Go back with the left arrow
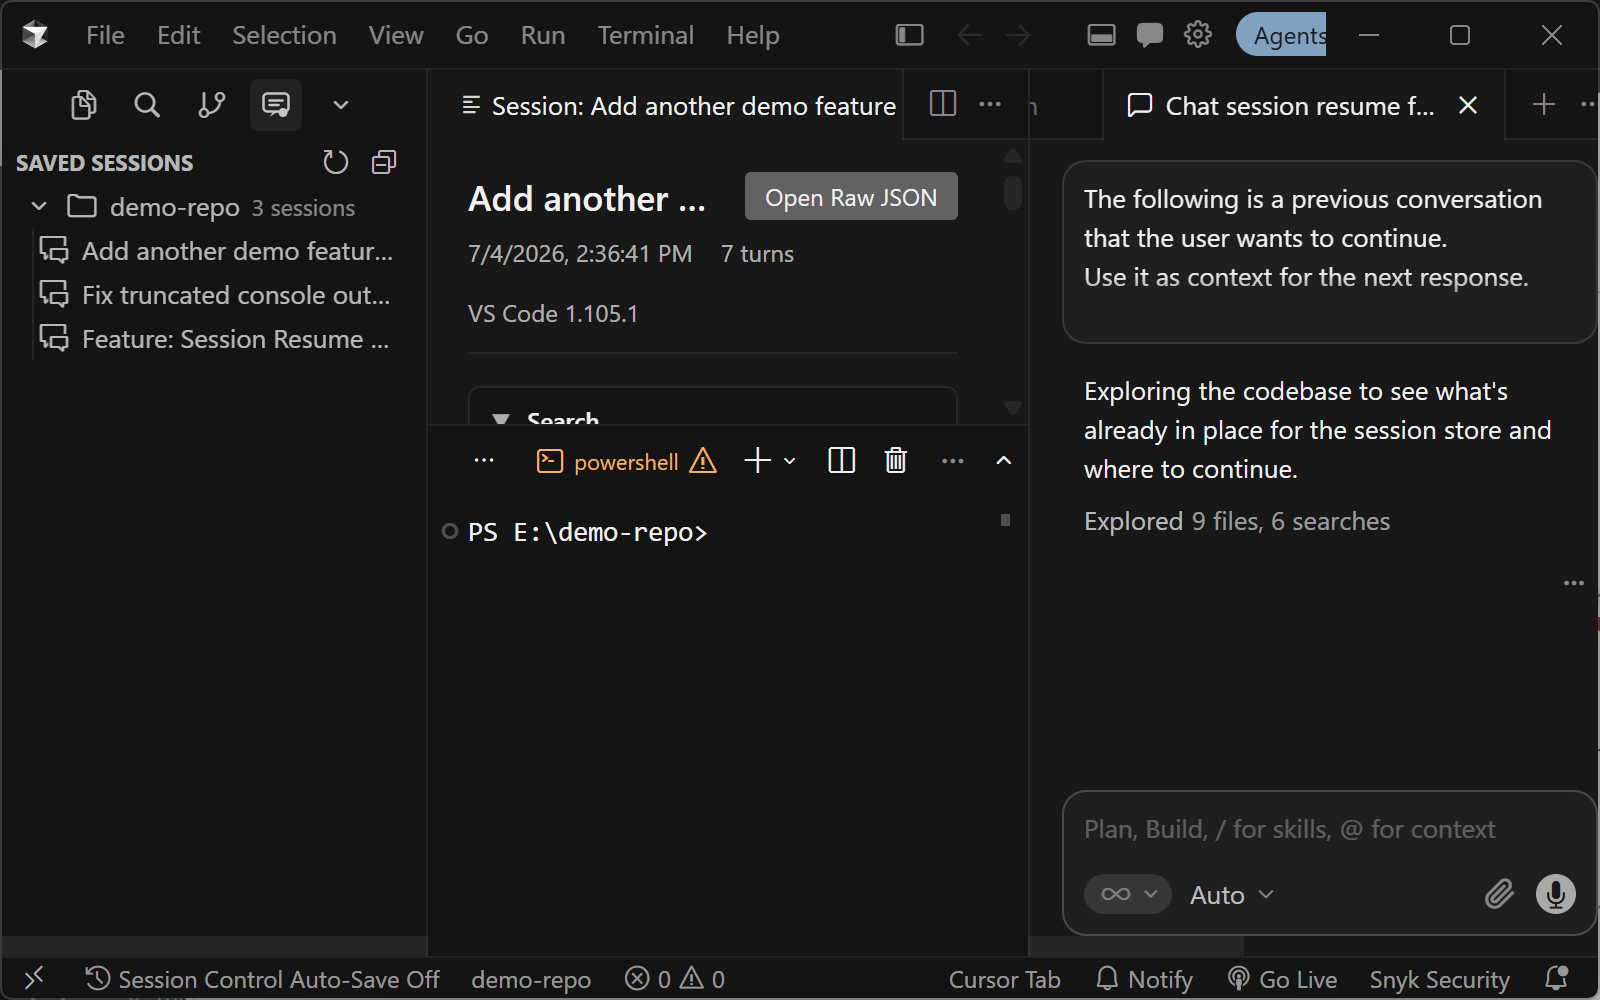Viewport: 1600px width, 1000px height. point(969,35)
